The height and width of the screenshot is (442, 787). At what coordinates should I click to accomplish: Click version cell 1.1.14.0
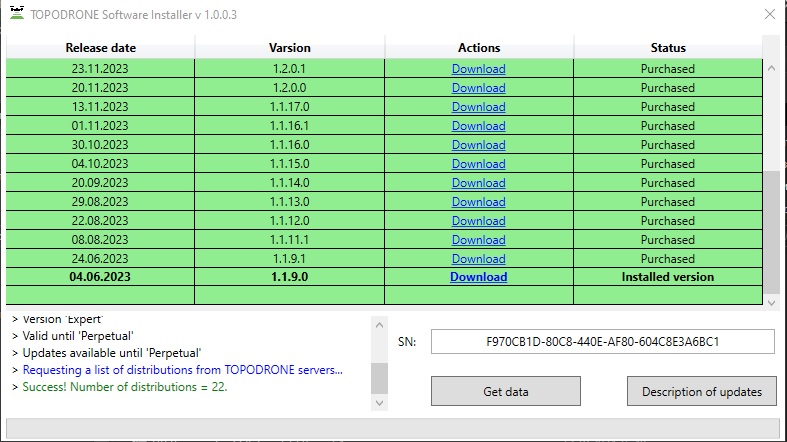[290, 183]
